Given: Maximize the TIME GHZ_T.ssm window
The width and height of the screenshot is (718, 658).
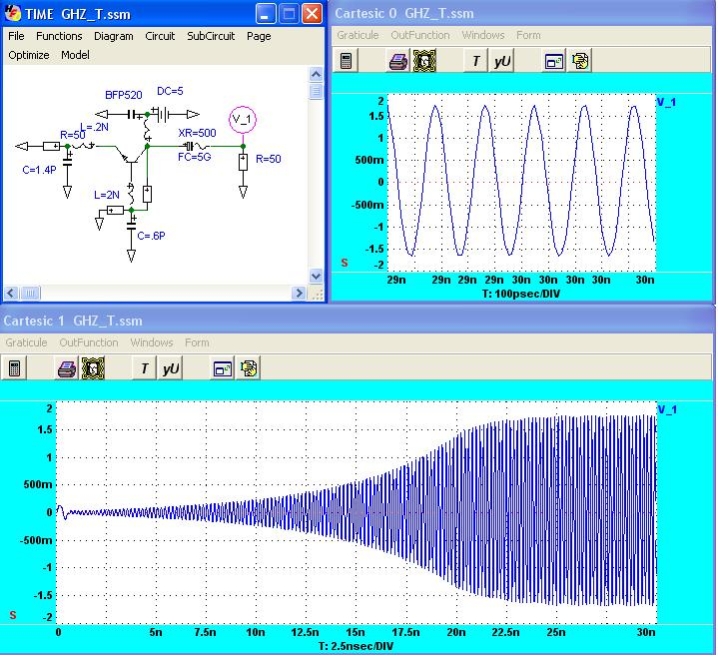Looking at the screenshot, I should (x=289, y=14).
